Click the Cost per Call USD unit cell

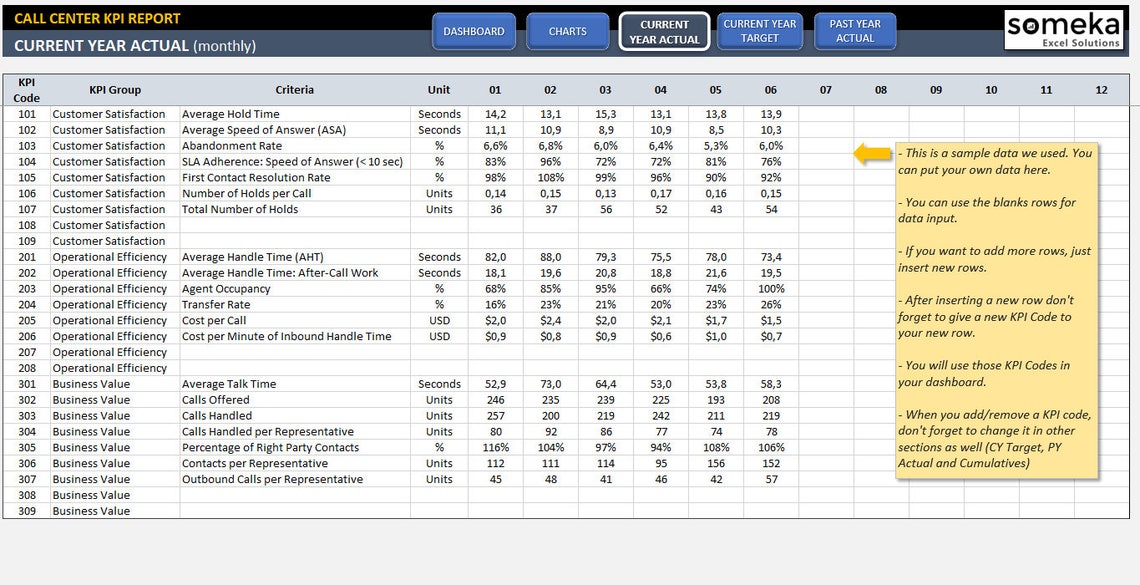coord(438,320)
